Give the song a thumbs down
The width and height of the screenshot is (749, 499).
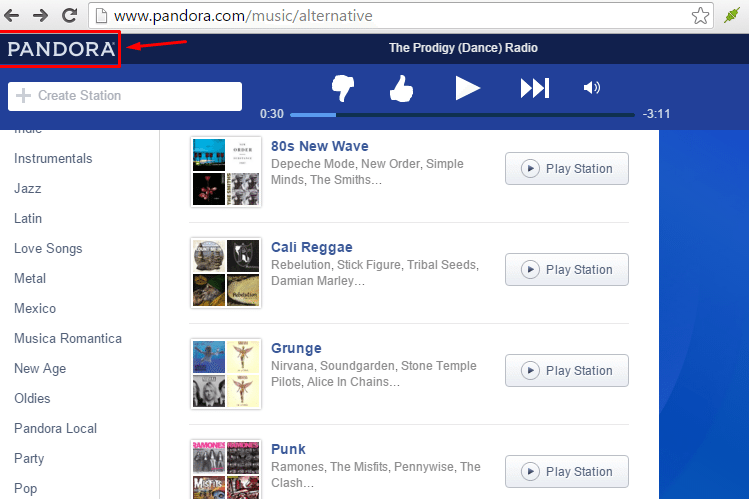tap(343, 88)
